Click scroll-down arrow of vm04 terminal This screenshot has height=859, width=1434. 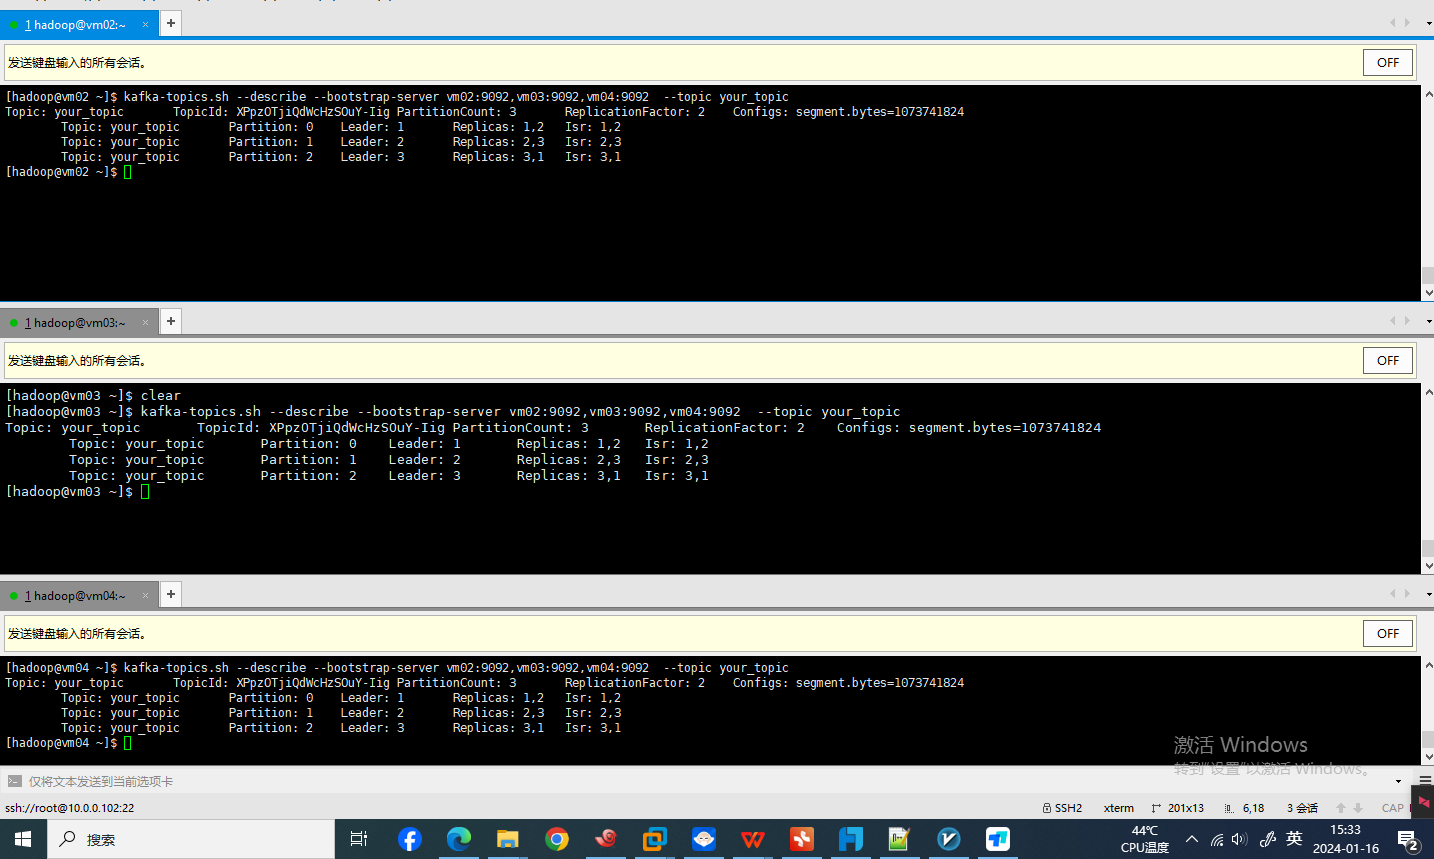coord(1428,758)
